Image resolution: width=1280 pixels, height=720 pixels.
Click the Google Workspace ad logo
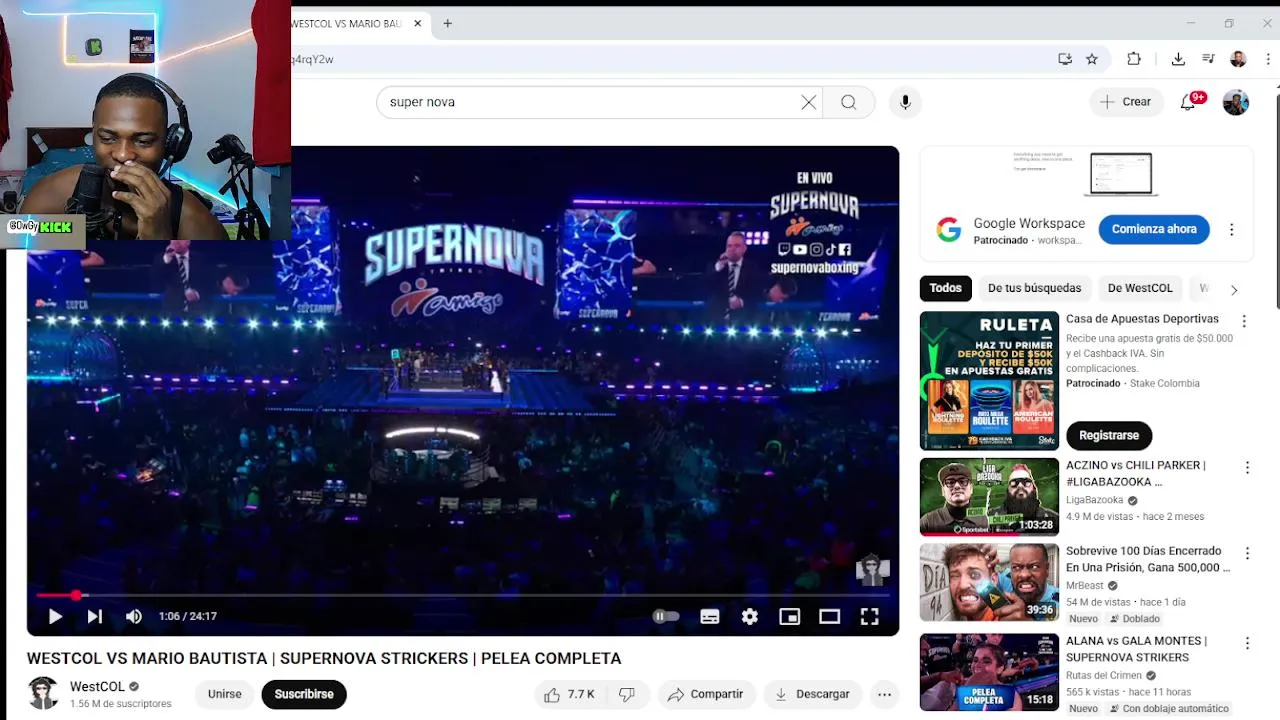click(948, 230)
